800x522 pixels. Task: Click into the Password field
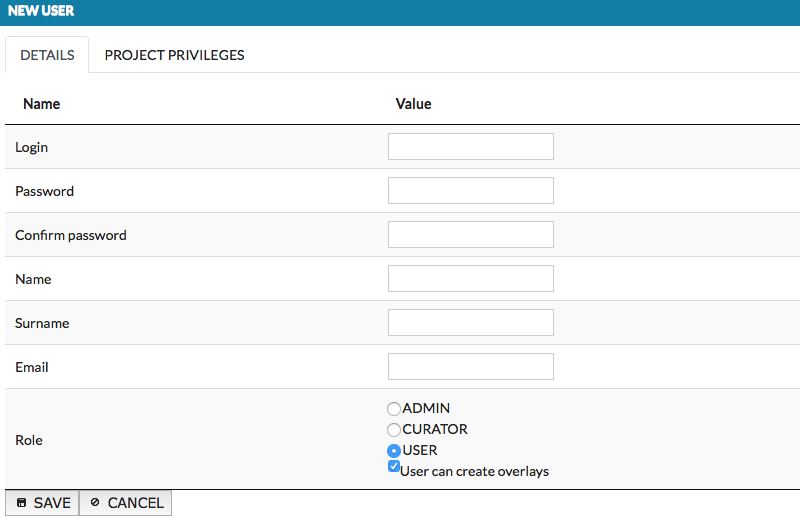470,191
